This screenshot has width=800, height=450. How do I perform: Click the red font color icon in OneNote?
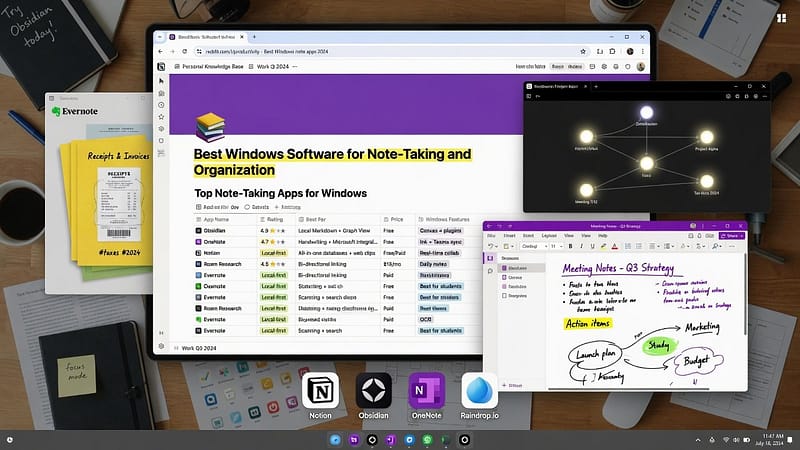(x=614, y=246)
